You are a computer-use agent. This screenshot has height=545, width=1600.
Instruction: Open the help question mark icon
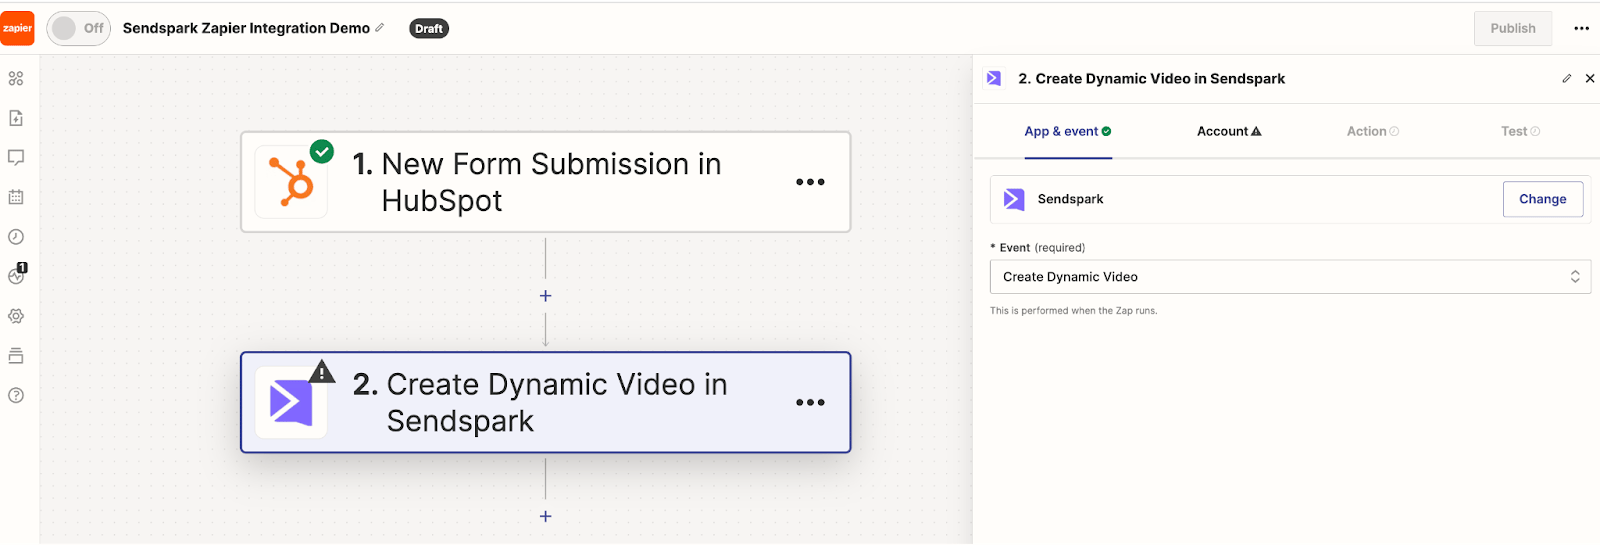tap(16, 395)
